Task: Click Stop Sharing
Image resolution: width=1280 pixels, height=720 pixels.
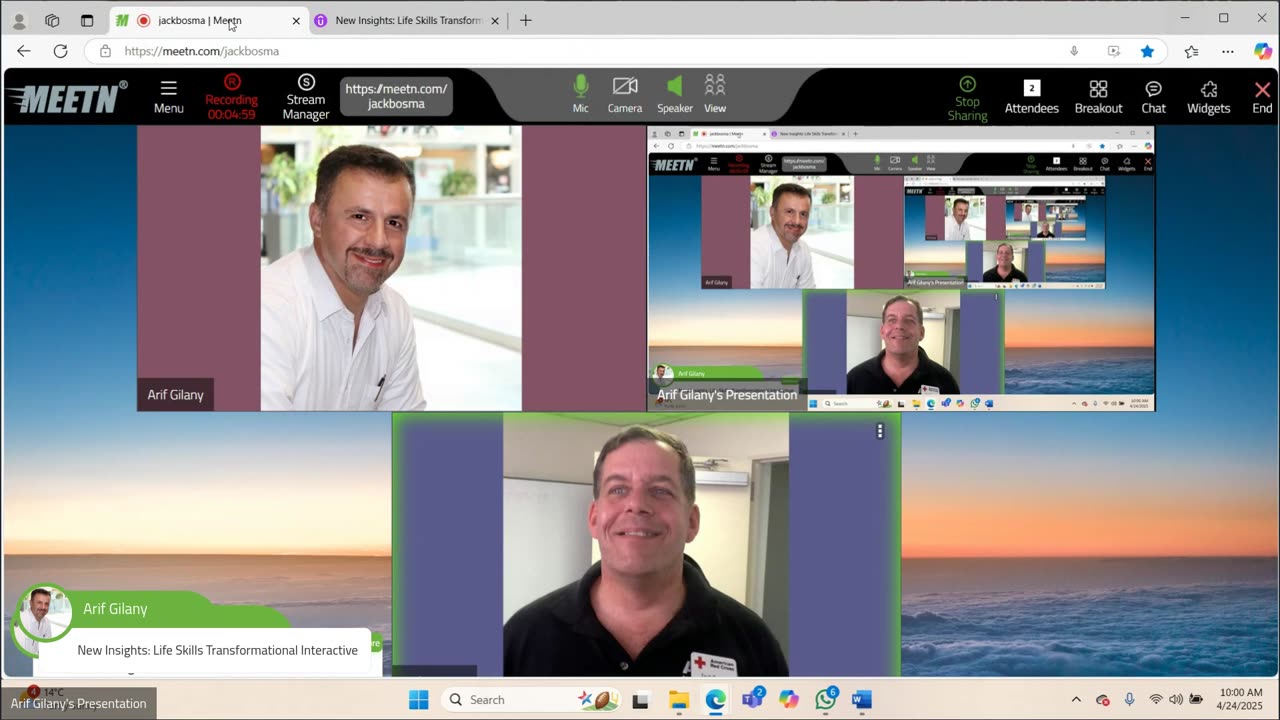Action: tap(967, 98)
